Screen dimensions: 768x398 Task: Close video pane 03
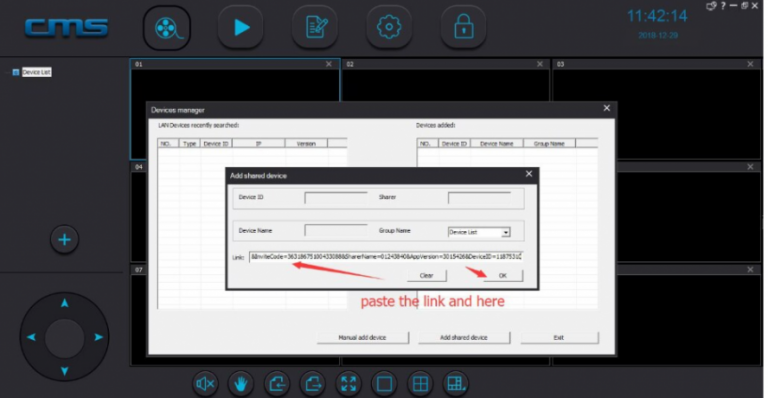point(750,64)
